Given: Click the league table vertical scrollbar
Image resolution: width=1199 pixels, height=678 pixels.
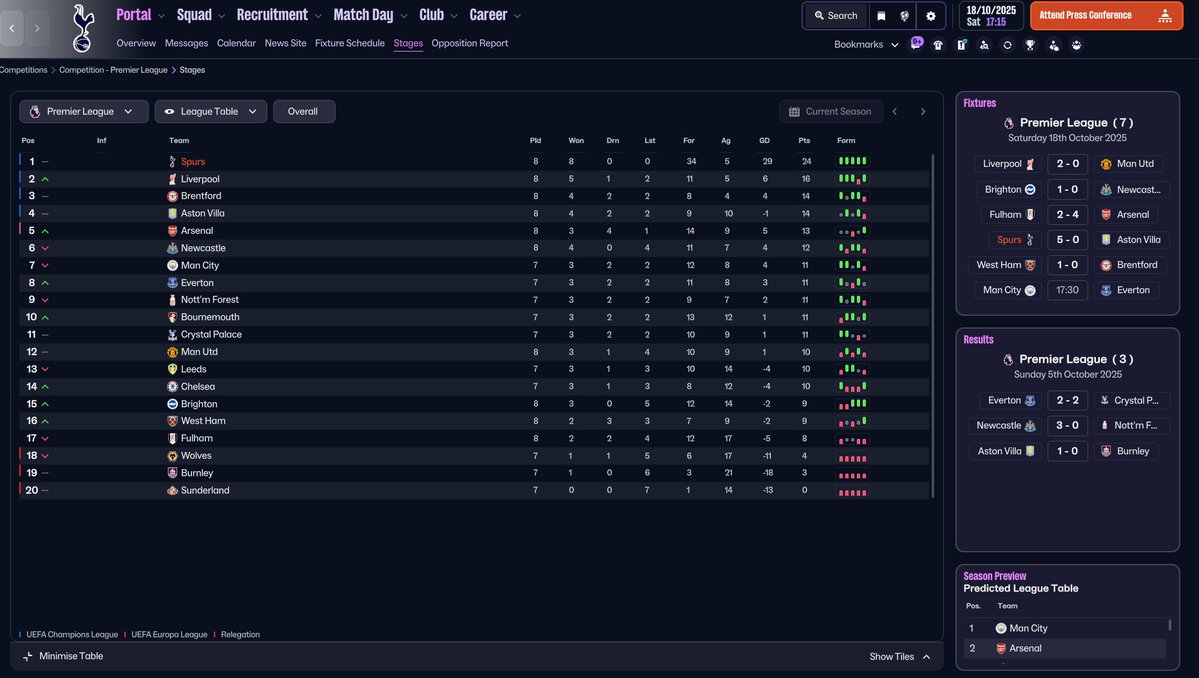Looking at the screenshot, I should [x=933, y=326].
